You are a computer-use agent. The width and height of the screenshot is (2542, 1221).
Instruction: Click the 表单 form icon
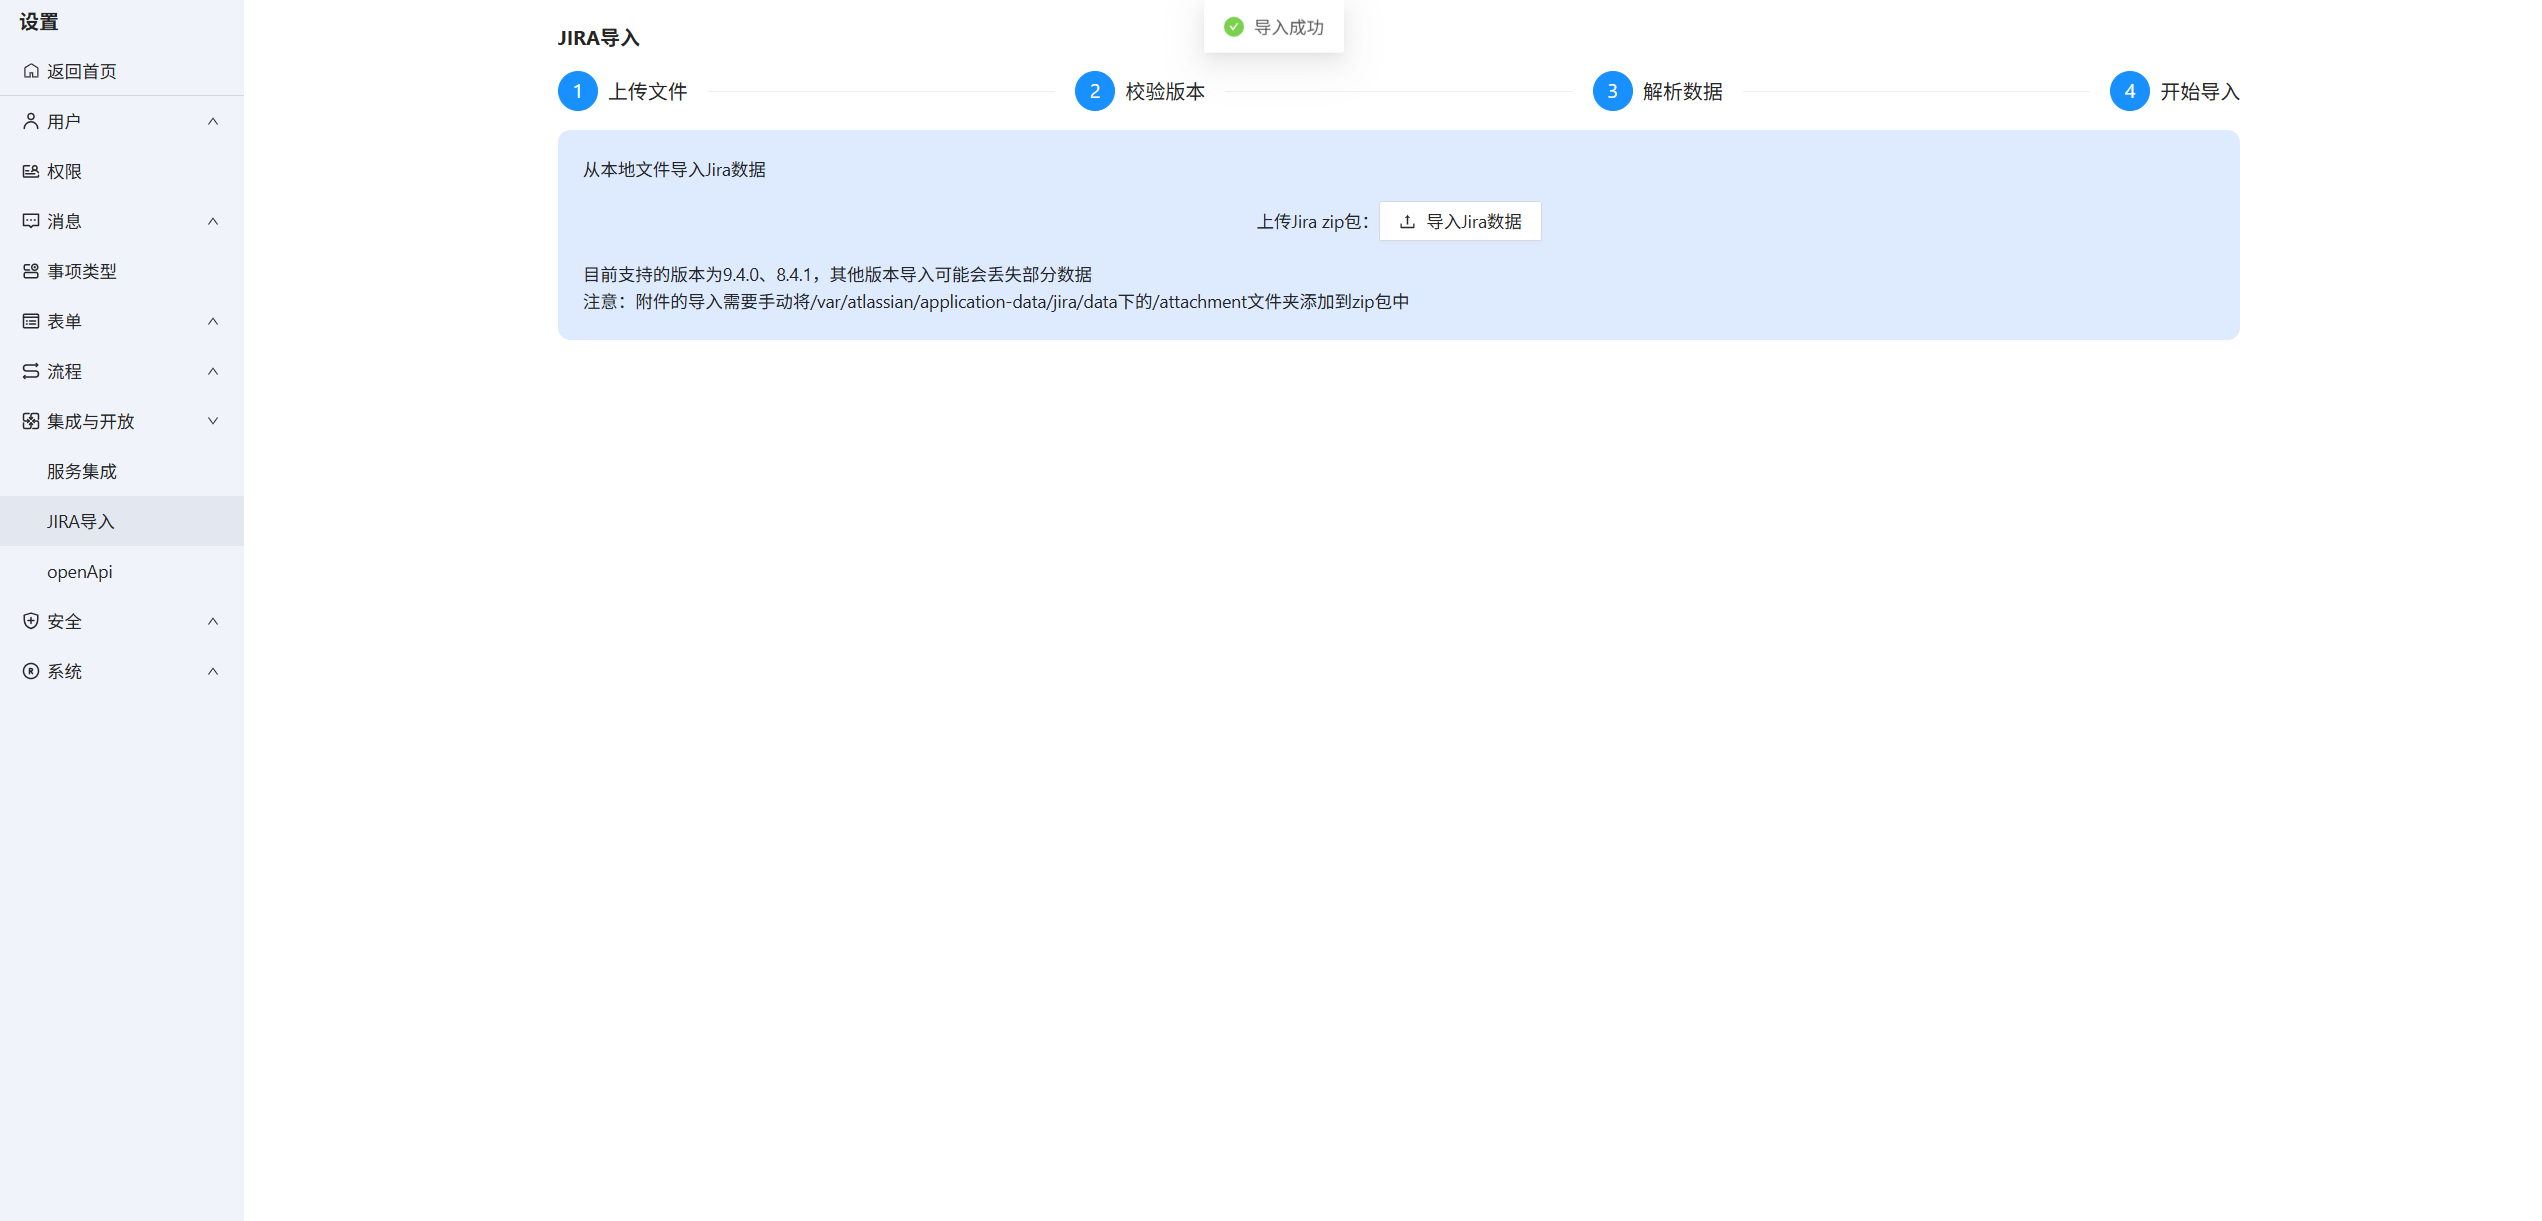click(31, 321)
